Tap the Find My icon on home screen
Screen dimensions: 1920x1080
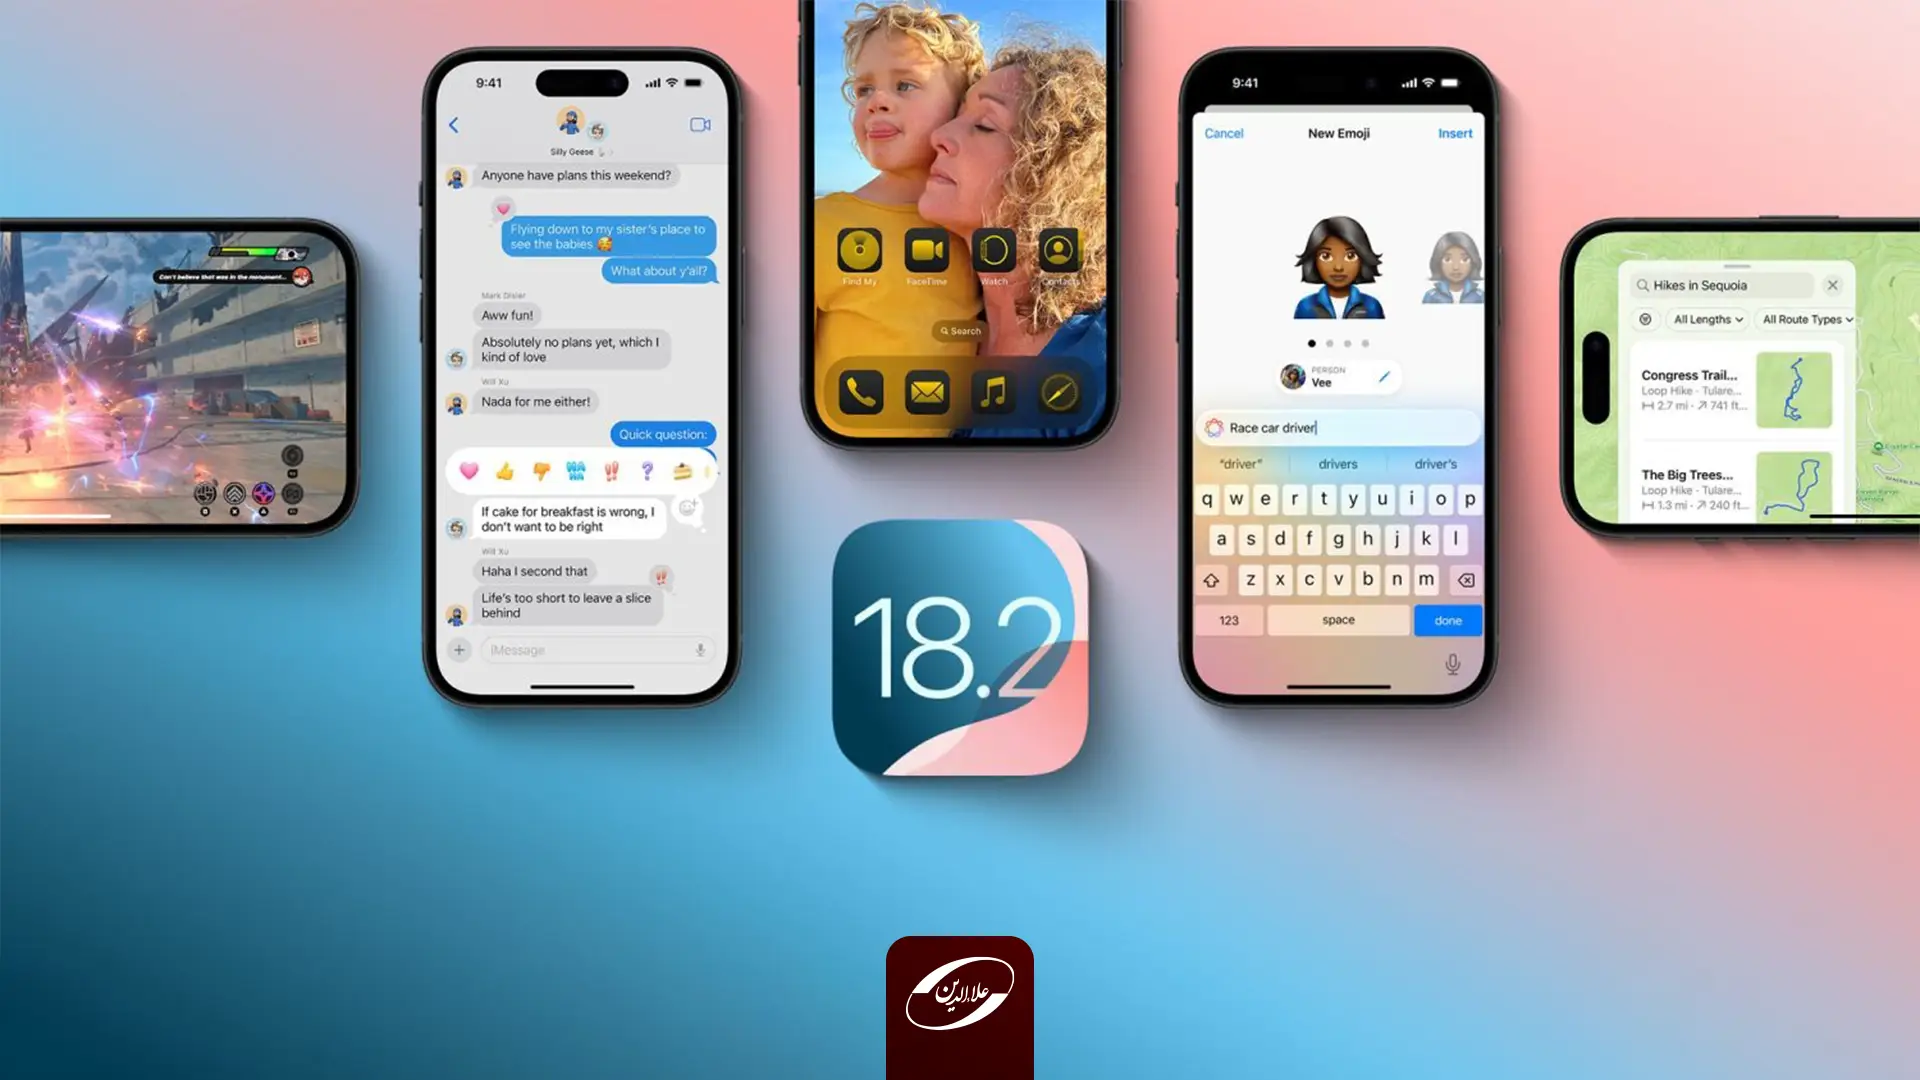click(860, 251)
